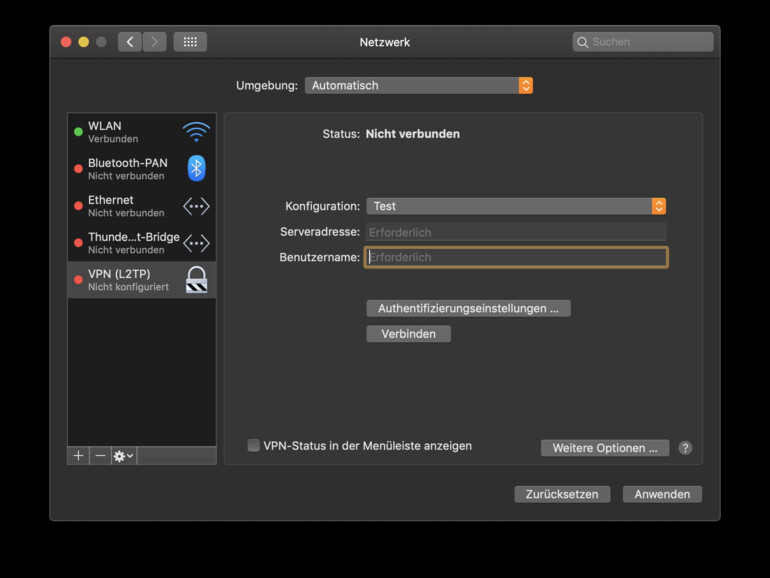
Task: Click the Bluetooth-PAN icon in sidebar
Action: point(196,168)
